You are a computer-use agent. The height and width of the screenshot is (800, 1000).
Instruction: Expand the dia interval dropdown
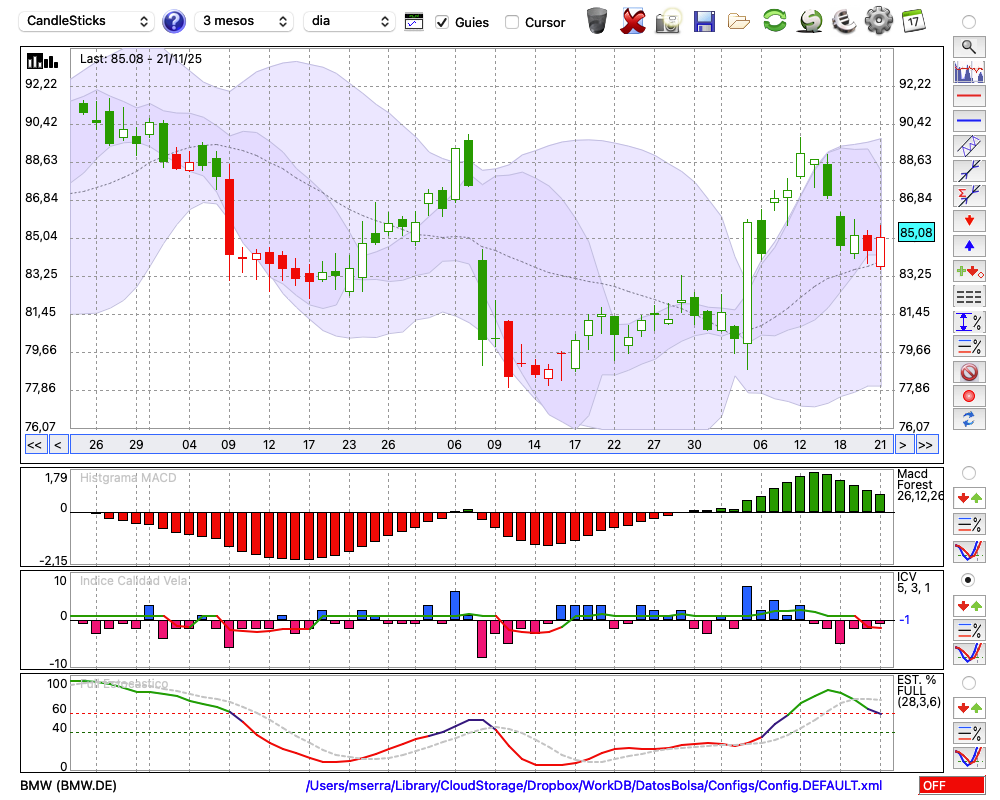coord(350,21)
